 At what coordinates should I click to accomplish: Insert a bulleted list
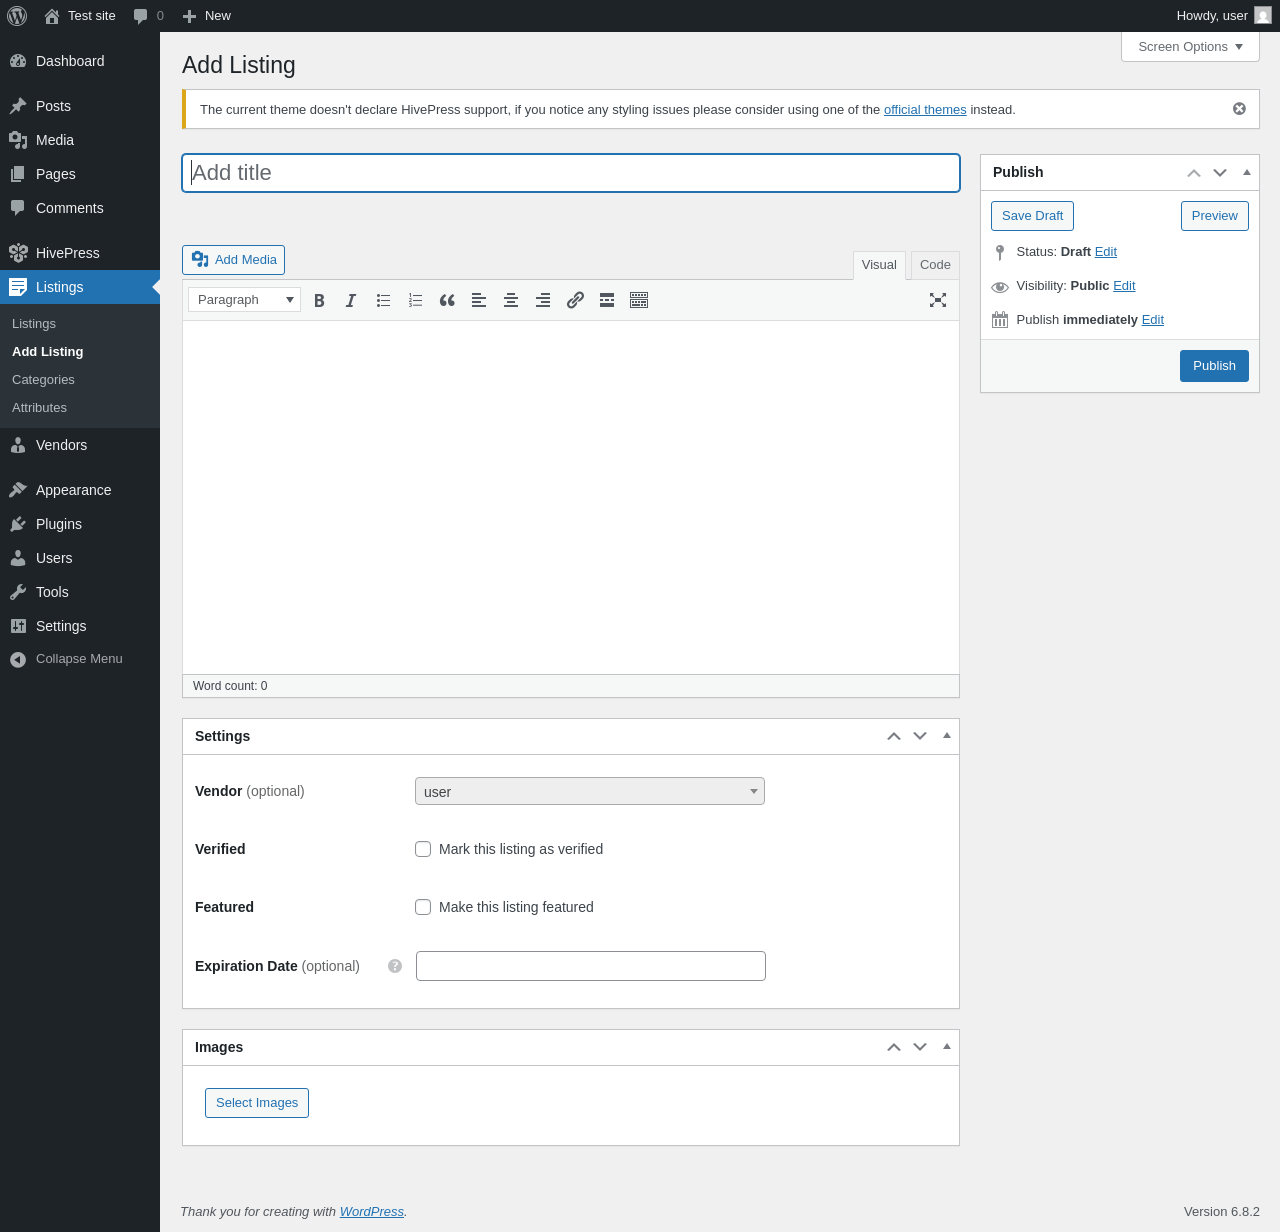(x=383, y=300)
